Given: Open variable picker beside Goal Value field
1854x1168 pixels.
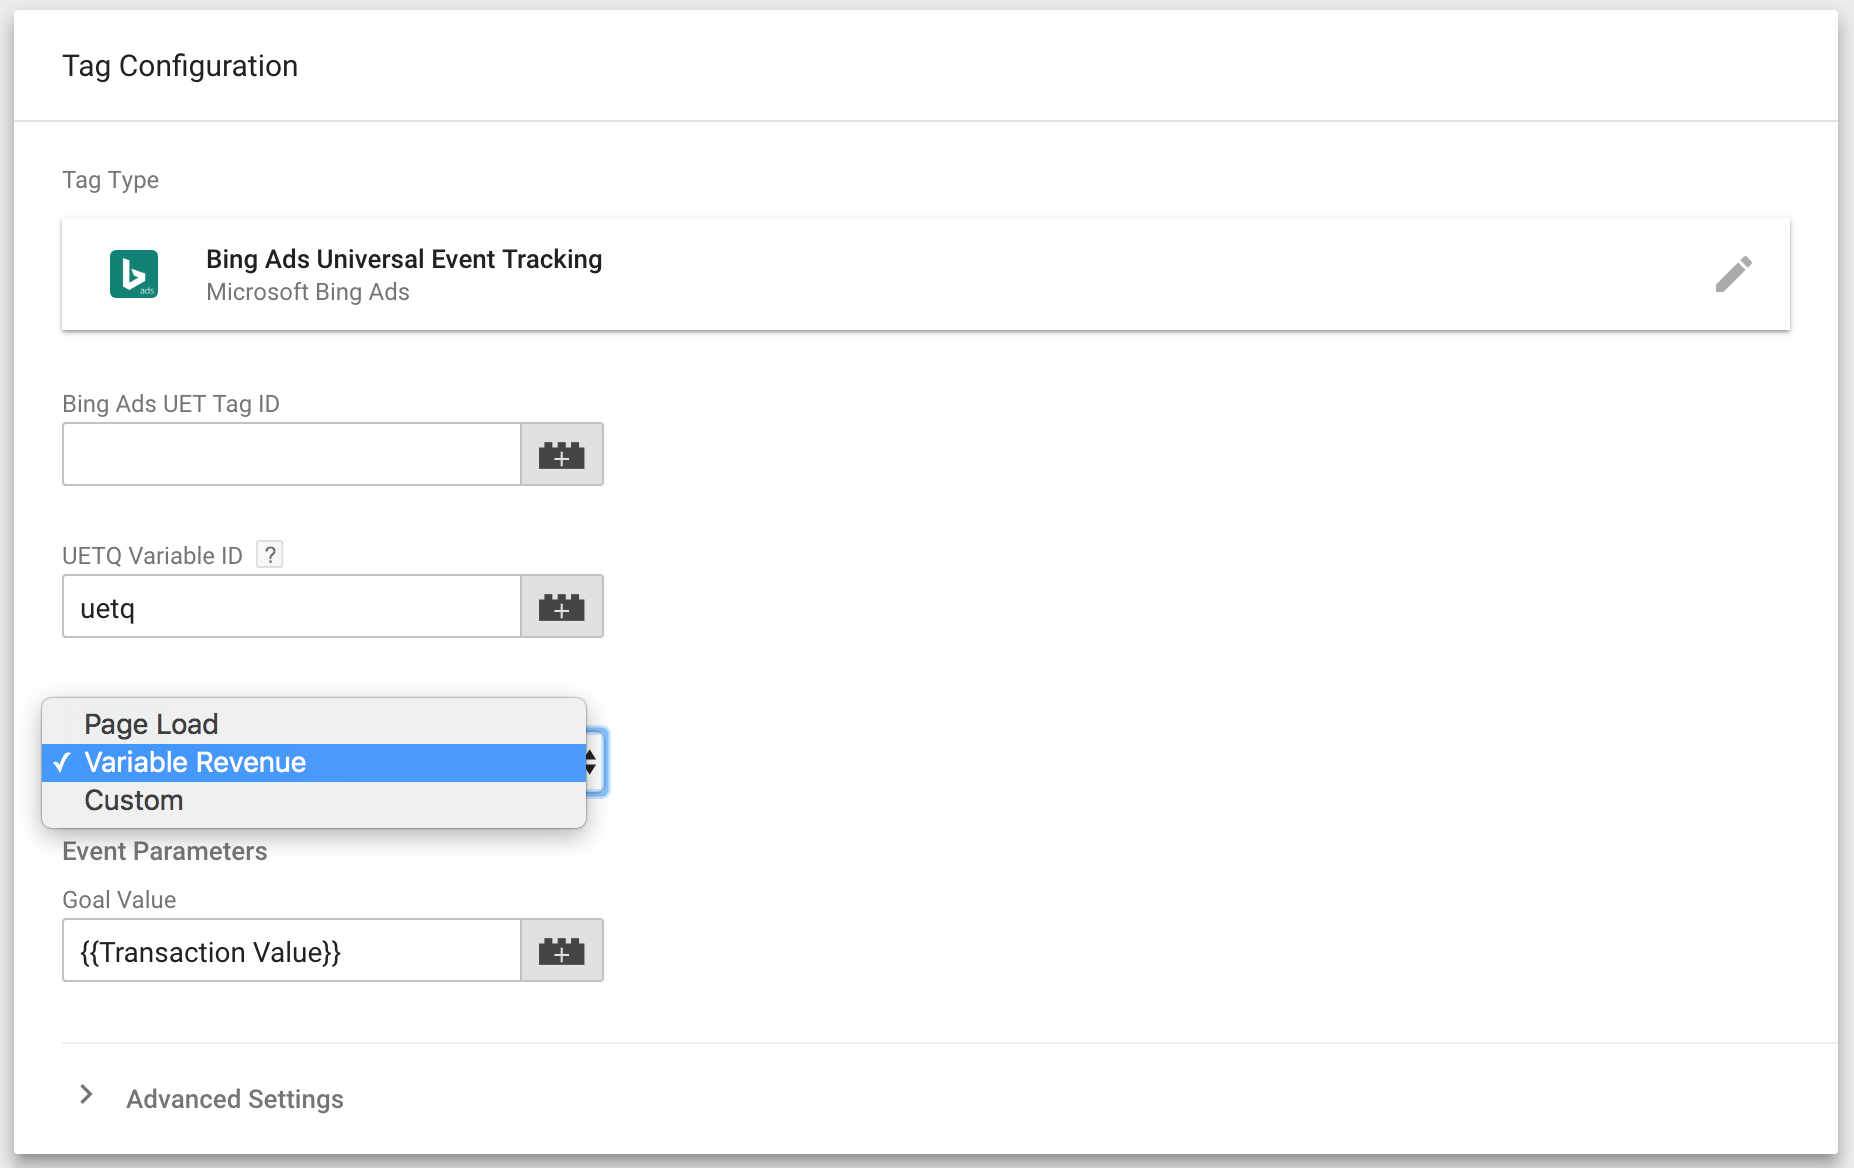Looking at the screenshot, I should pos(561,951).
